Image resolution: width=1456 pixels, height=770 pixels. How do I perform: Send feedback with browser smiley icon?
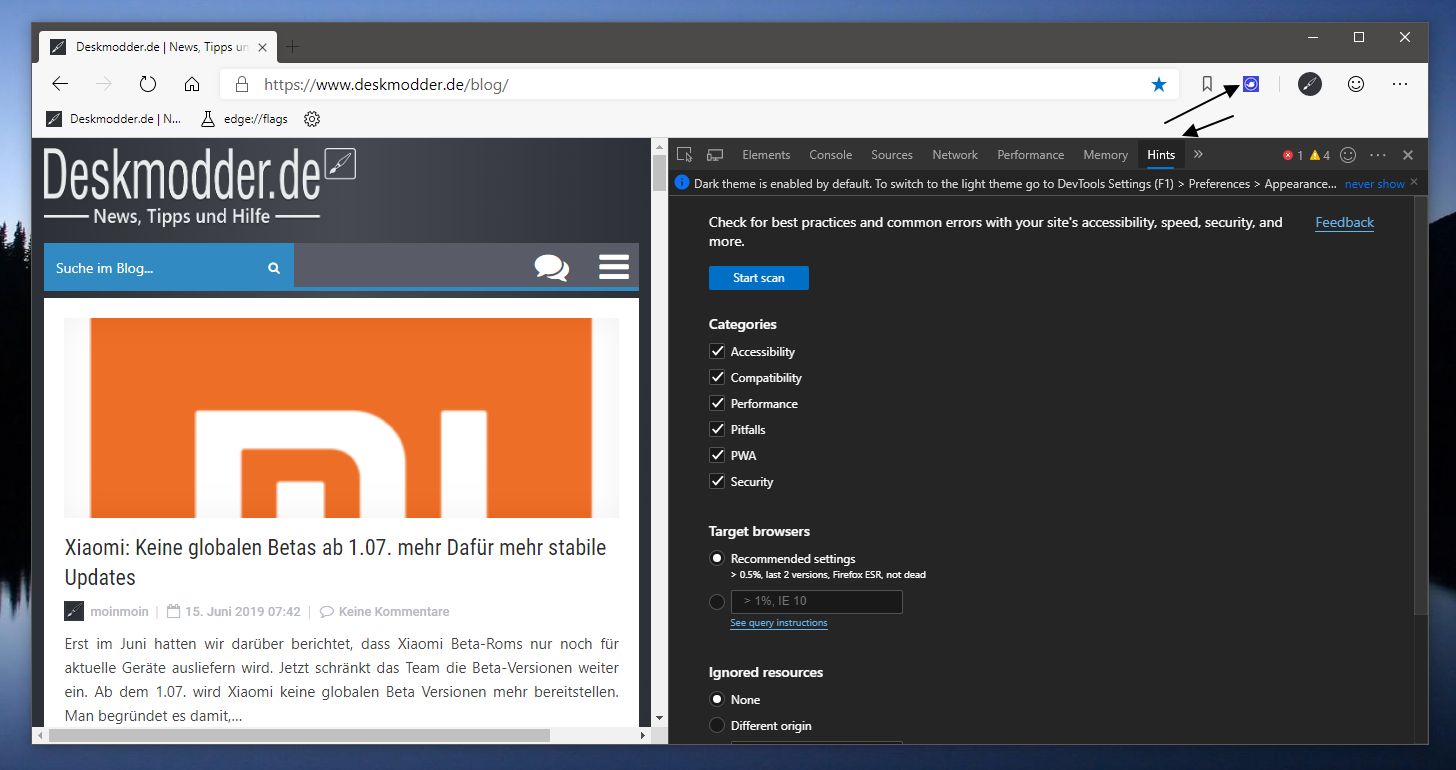click(x=1356, y=84)
